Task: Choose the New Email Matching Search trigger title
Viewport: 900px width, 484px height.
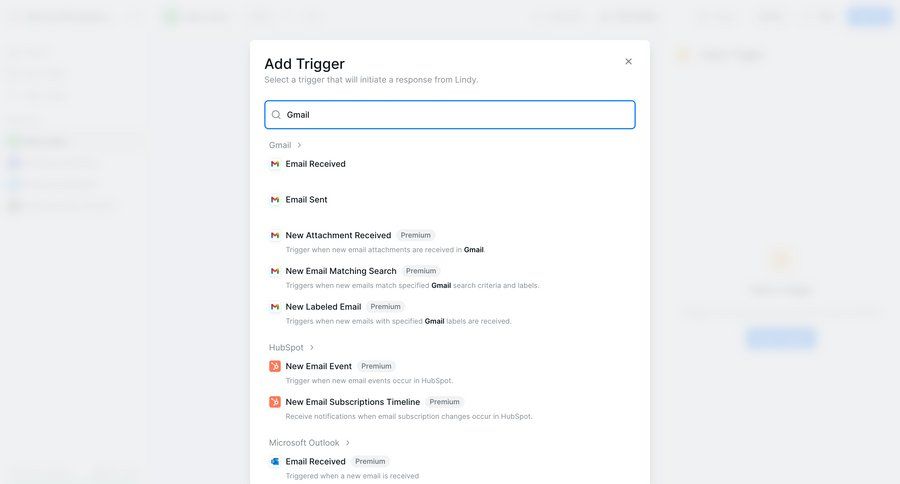Action: [341, 271]
